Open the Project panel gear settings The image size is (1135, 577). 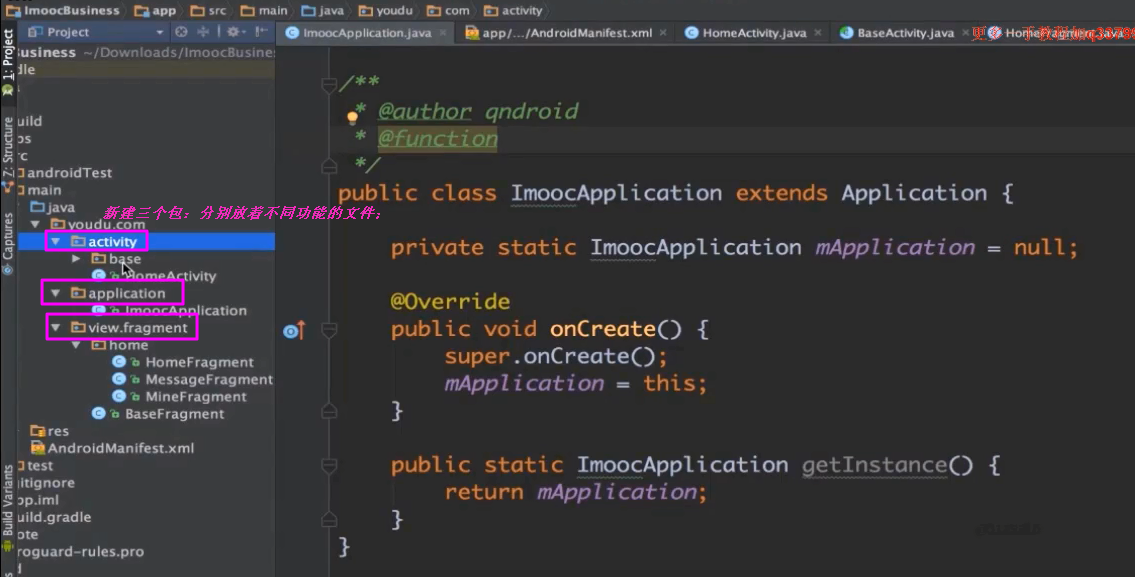pos(234,32)
